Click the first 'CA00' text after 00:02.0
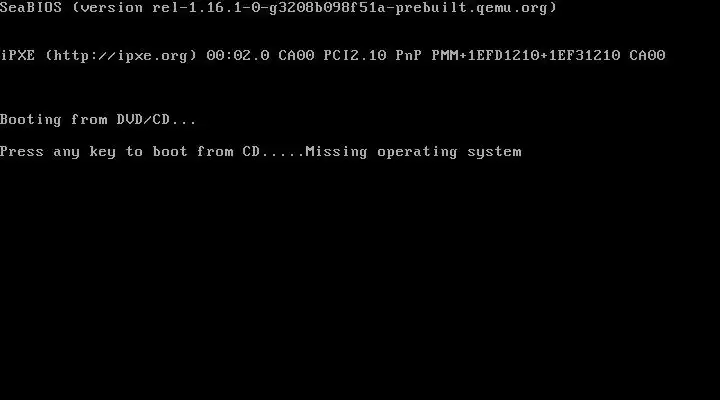This screenshot has height=400, width=720. [x=296, y=55]
